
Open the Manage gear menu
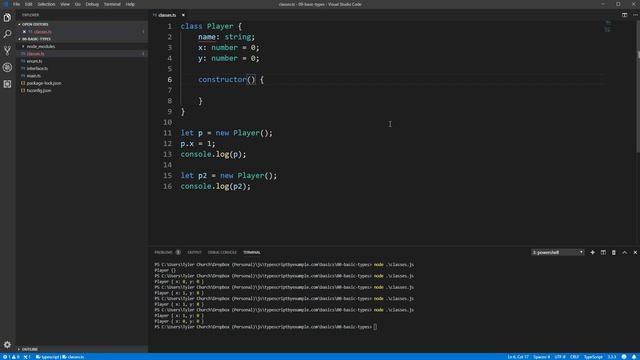7,345
